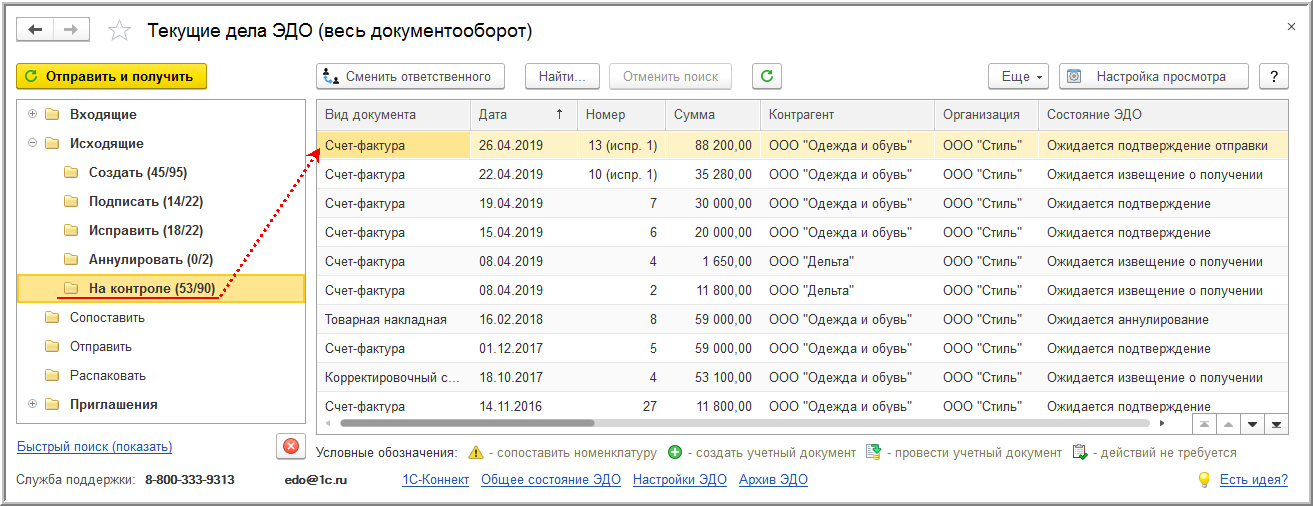Open the Архив ЭДО link
This screenshot has width=1313, height=506.
pos(773,480)
